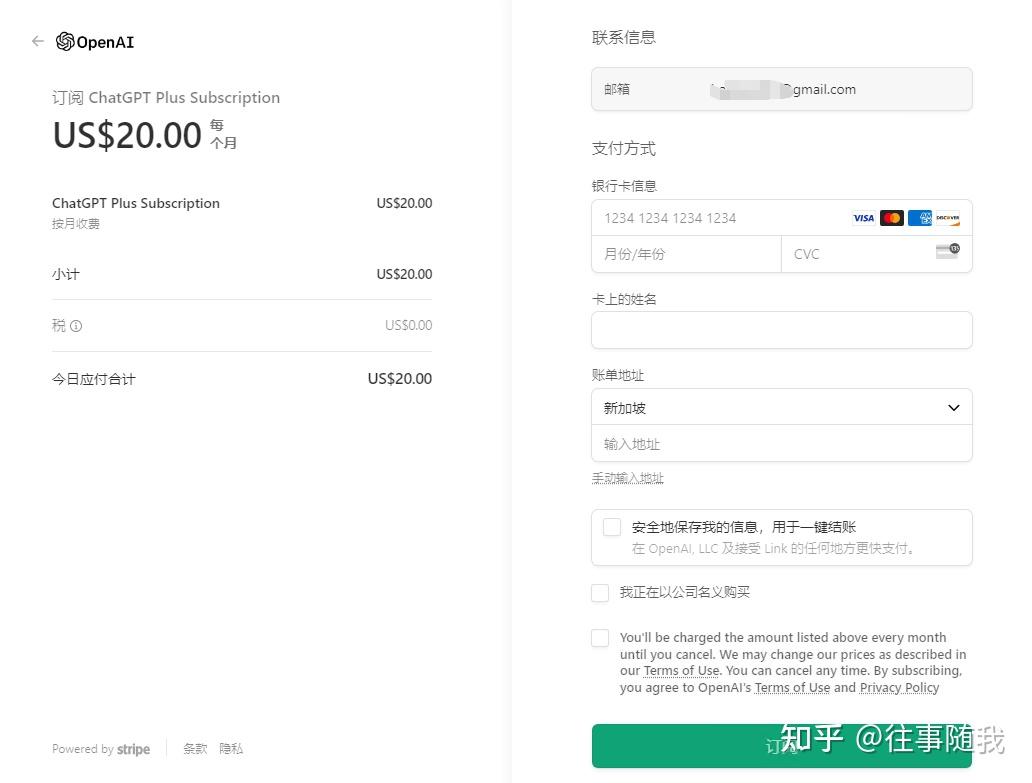Select the American Express icon
Viewport: 1032px width, 783px height.
coord(919,217)
